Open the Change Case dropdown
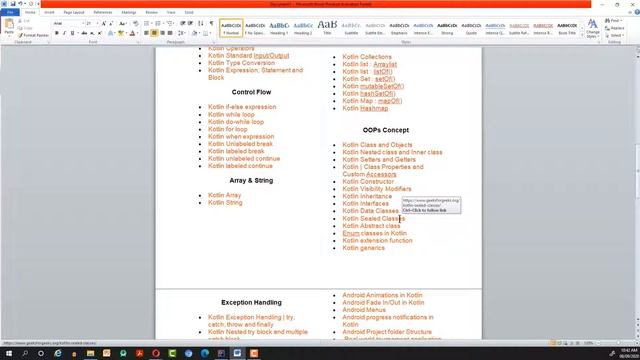Image resolution: width=640 pixels, height=360 pixels. [122, 24]
